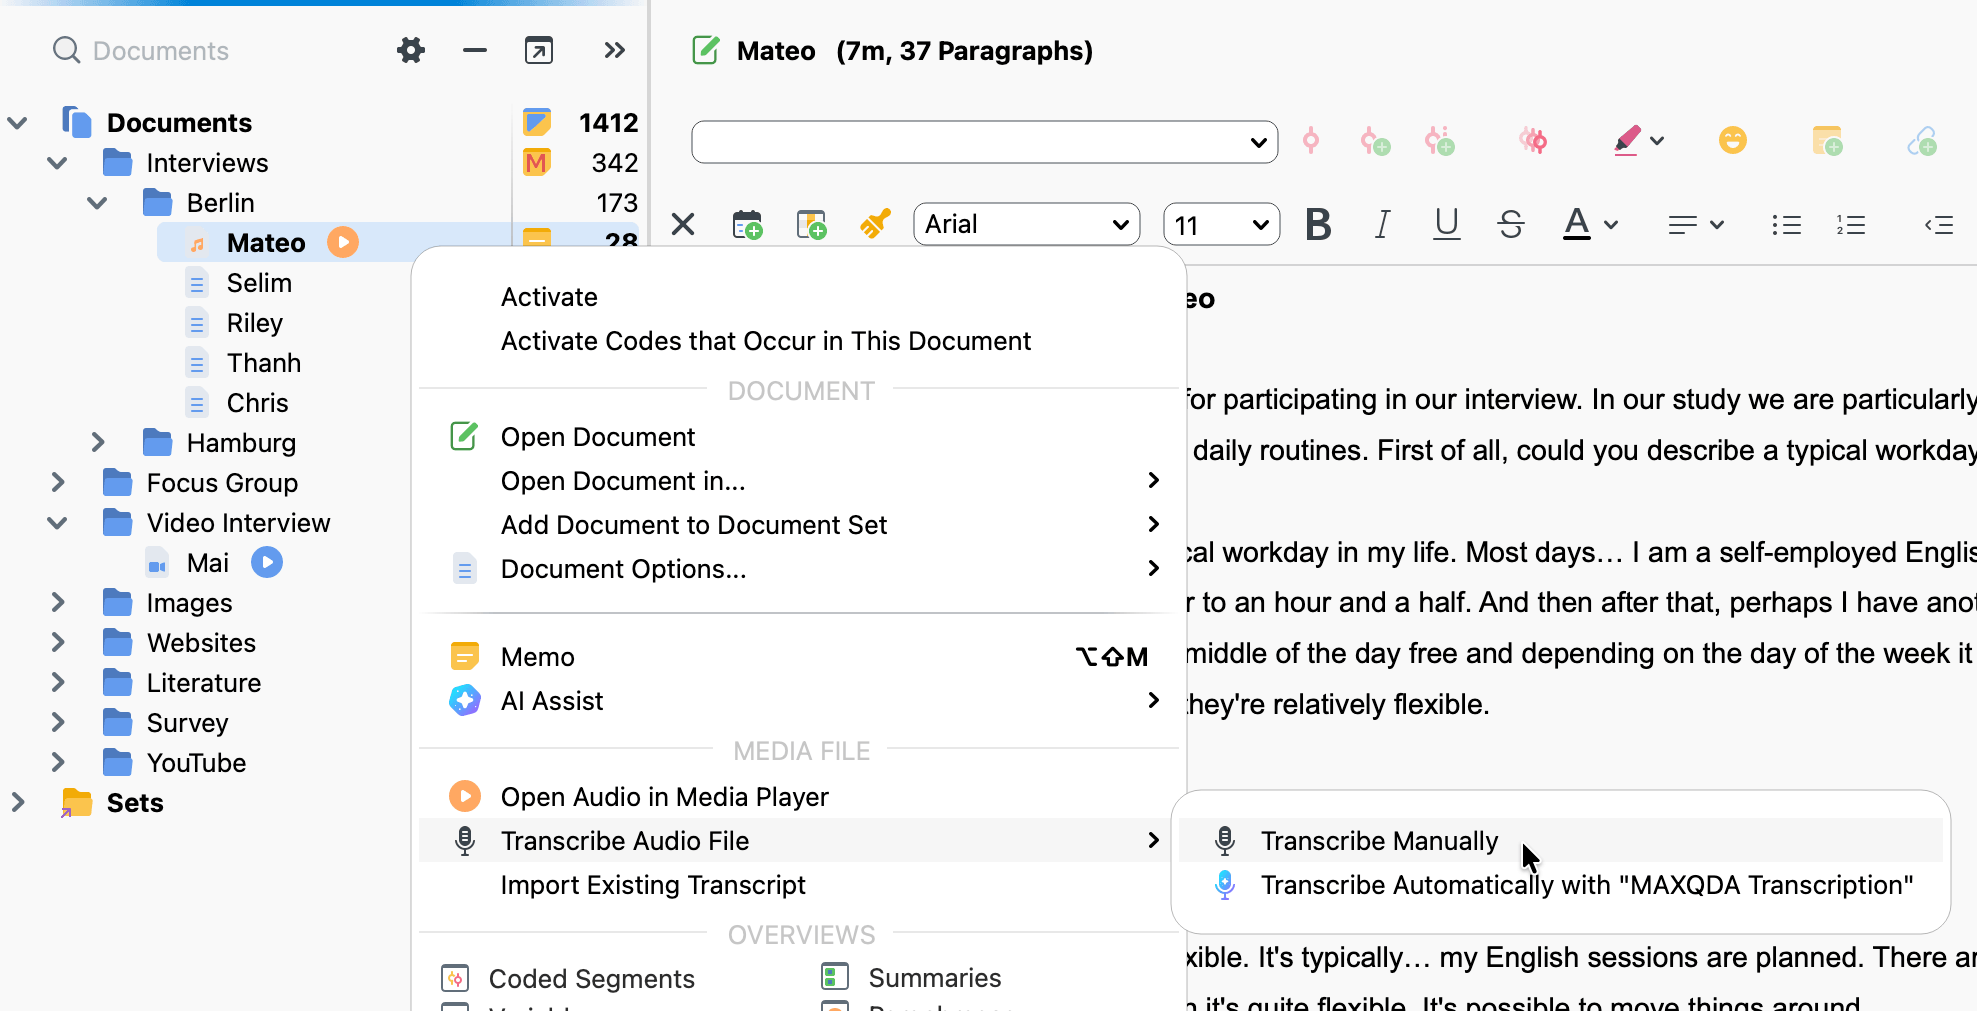
Task: Click the code with new code icon
Action: (1375, 141)
